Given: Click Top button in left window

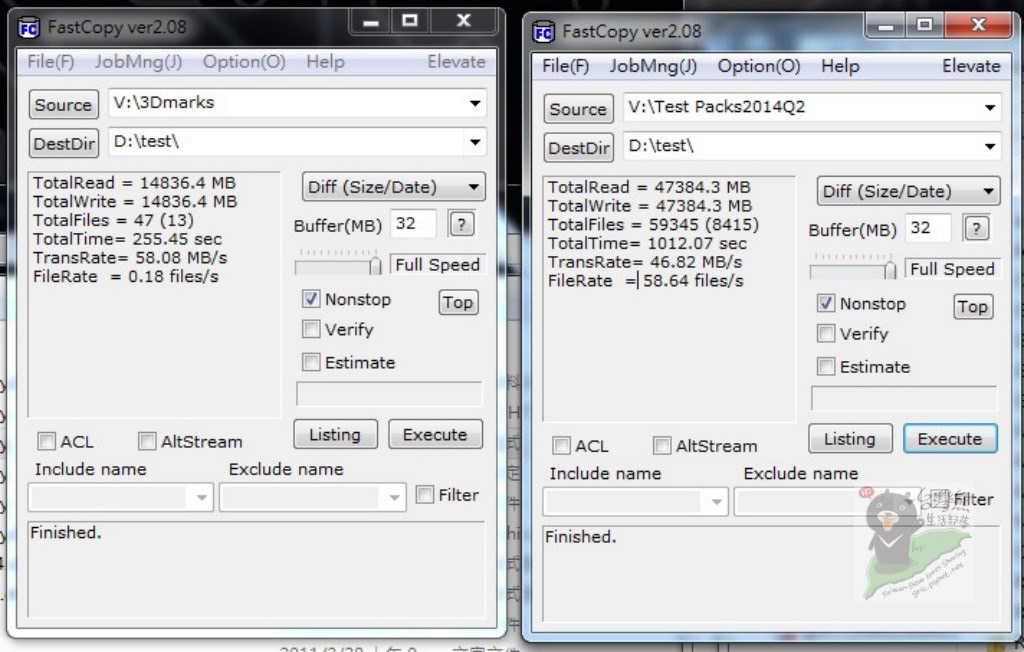Looking at the screenshot, I should [x=458, y=302].
